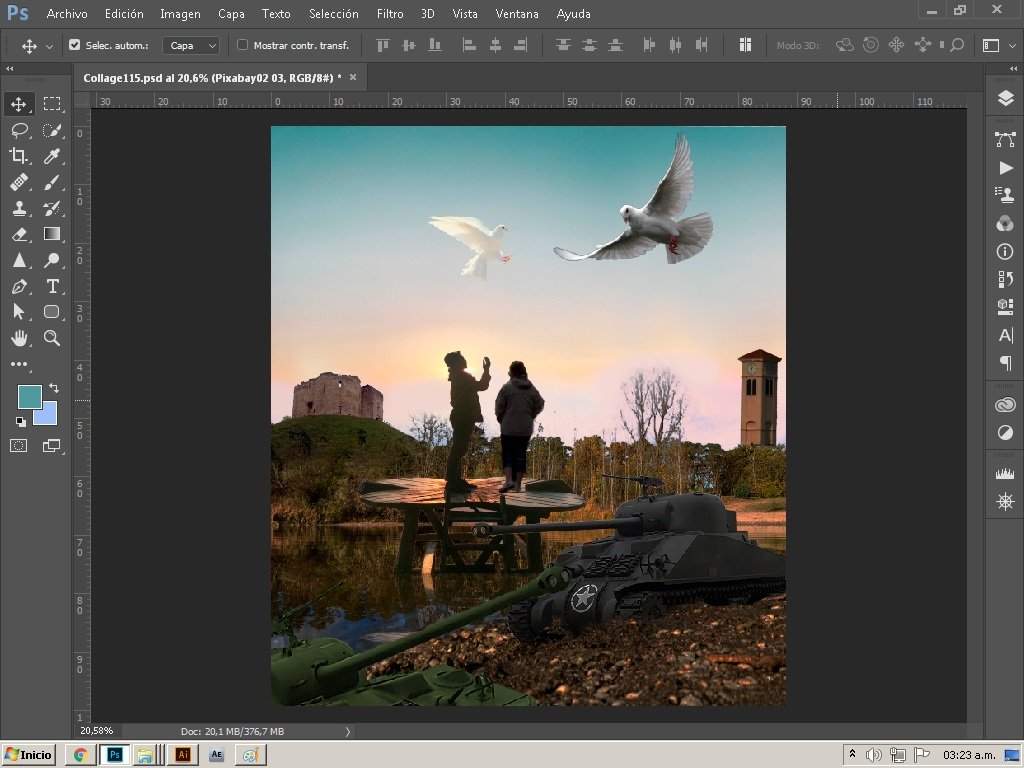Show hidden system tray icons
Viewport: 1024px width, 768px height.
pos(852,754)
